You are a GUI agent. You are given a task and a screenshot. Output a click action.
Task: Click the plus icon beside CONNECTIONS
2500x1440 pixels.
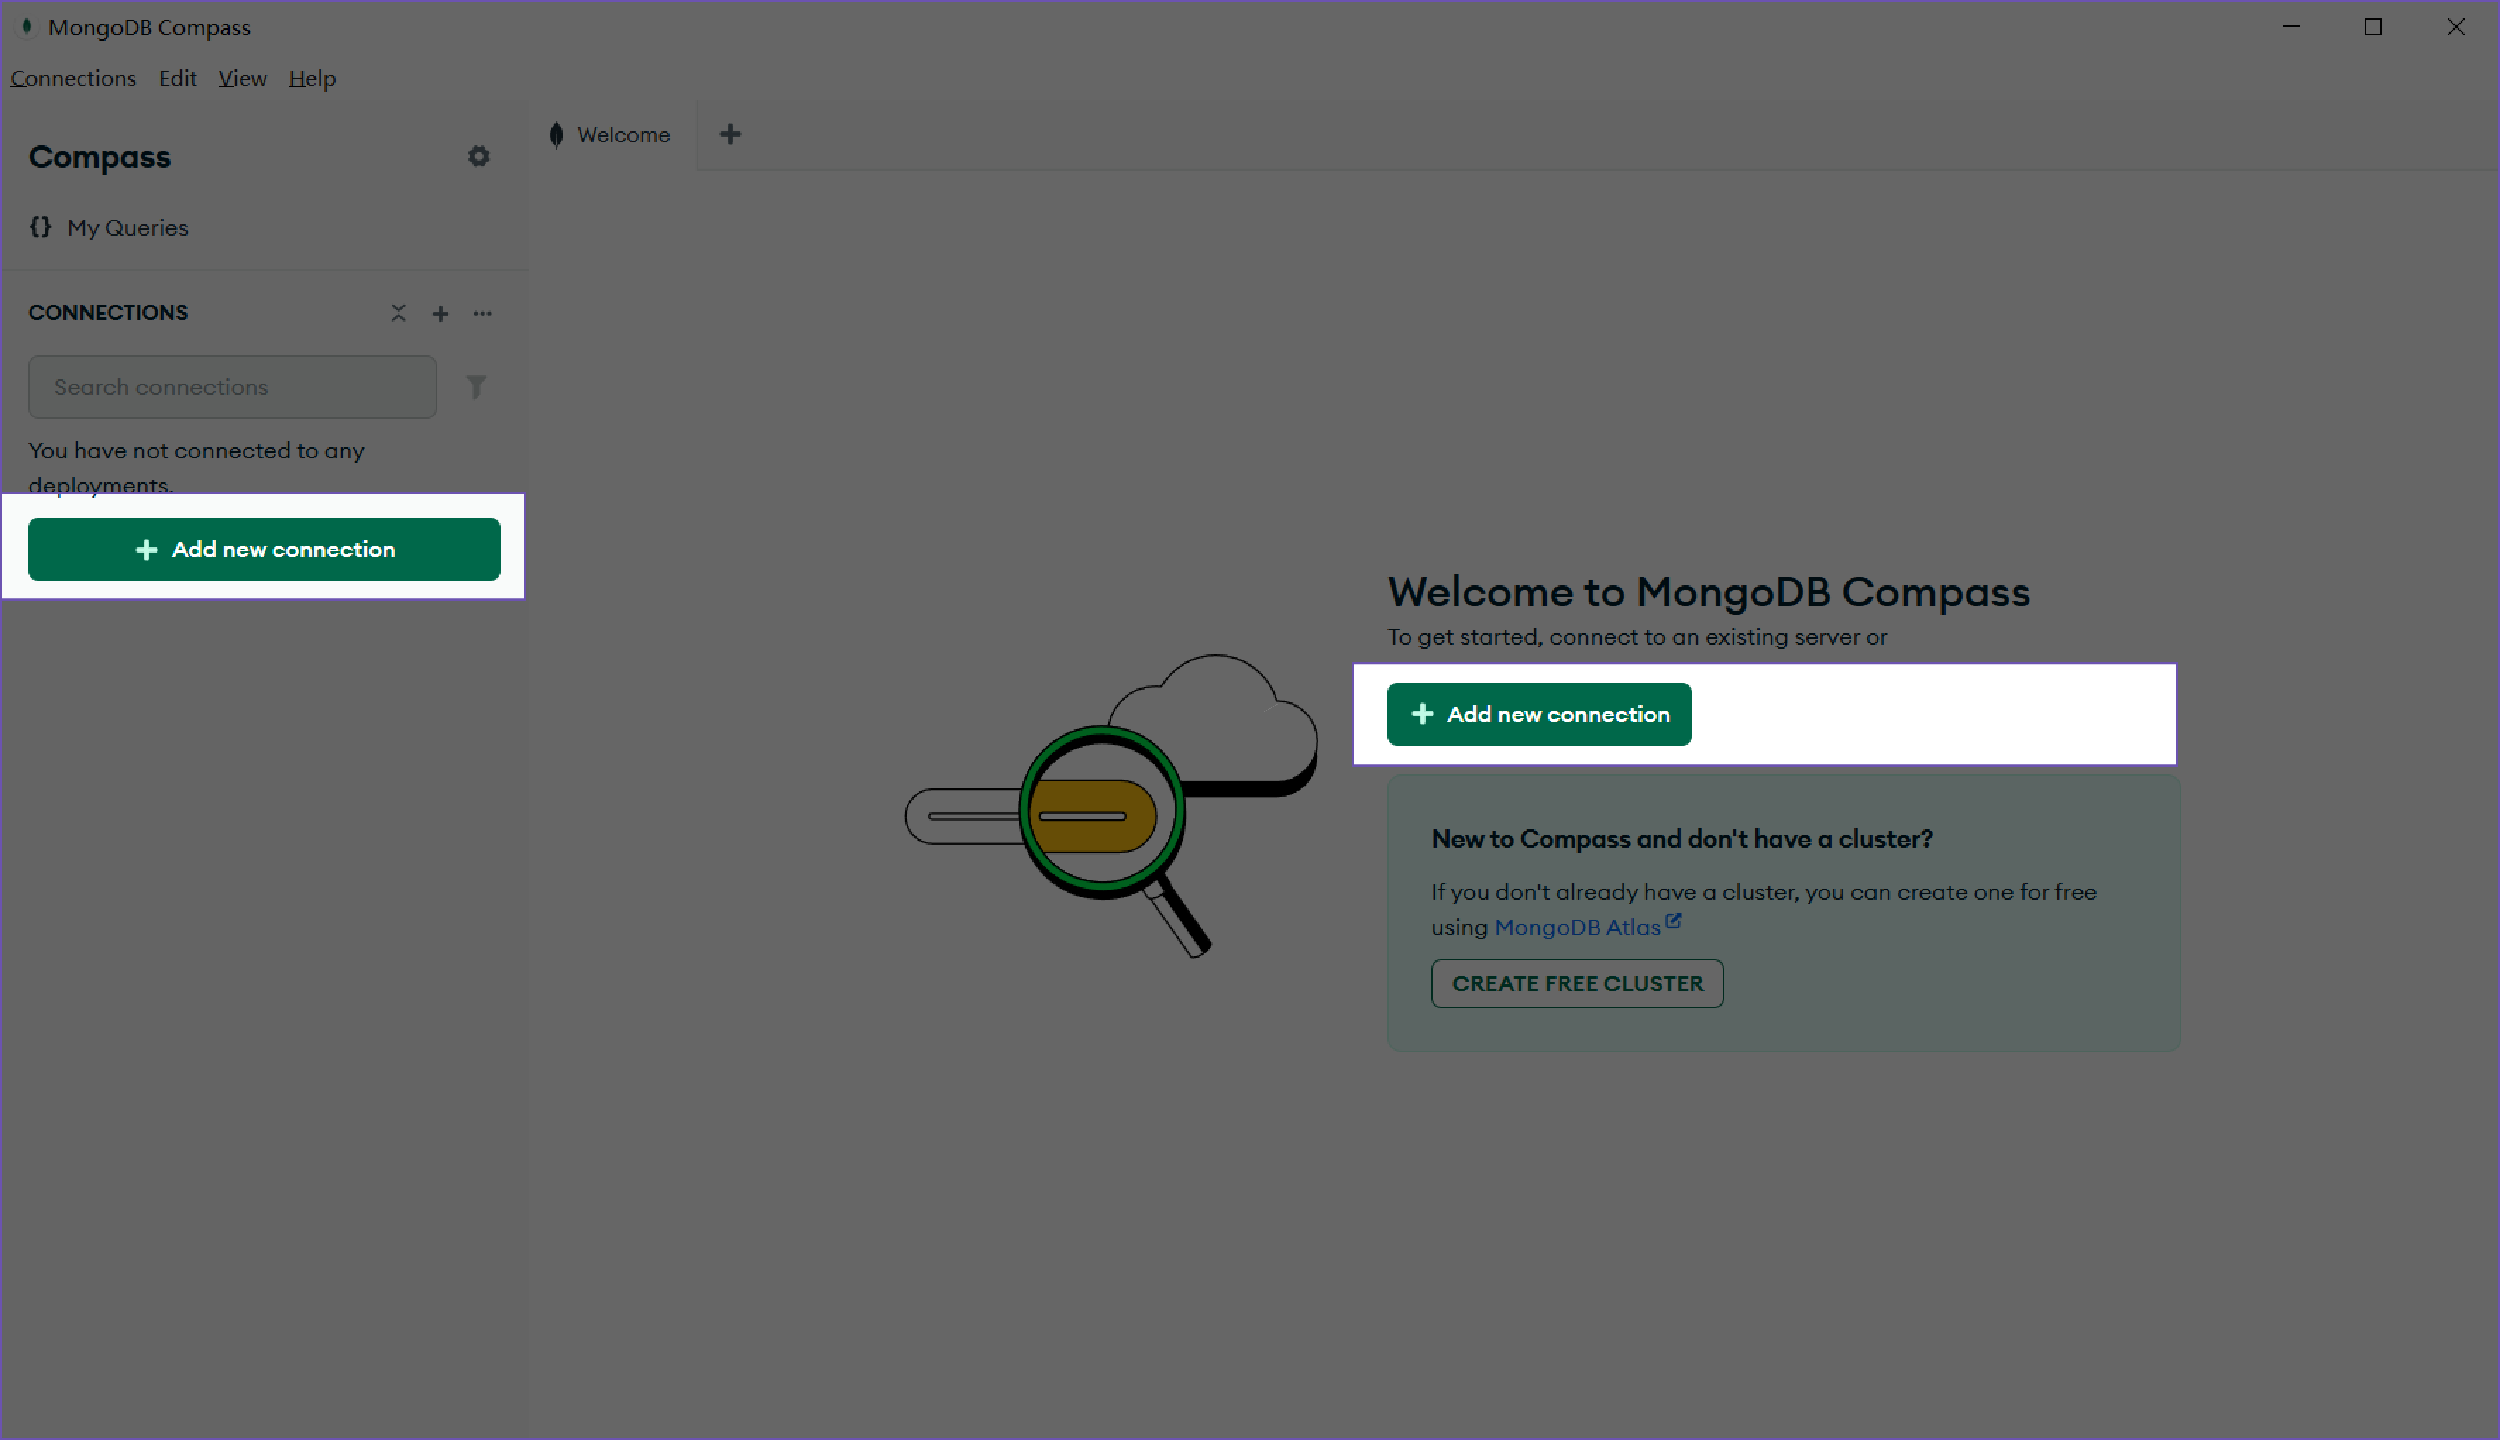tap(440, 313)
